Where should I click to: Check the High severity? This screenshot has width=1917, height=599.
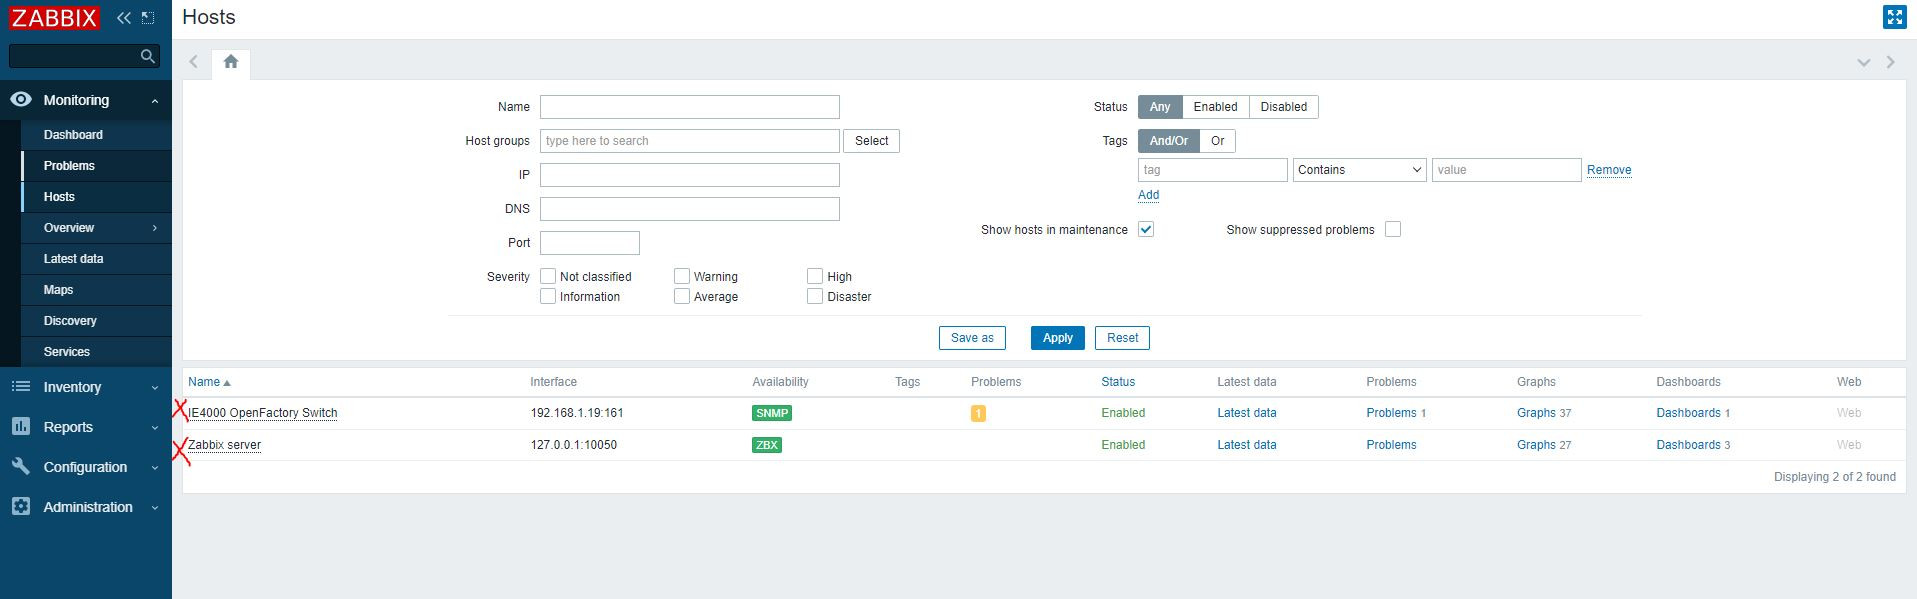[815, 276]
